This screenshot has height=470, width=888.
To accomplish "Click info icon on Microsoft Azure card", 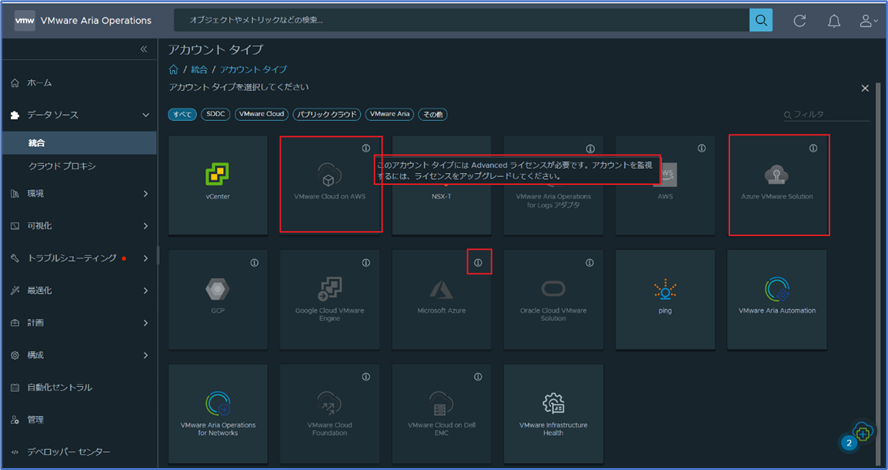I will [478, 263].
